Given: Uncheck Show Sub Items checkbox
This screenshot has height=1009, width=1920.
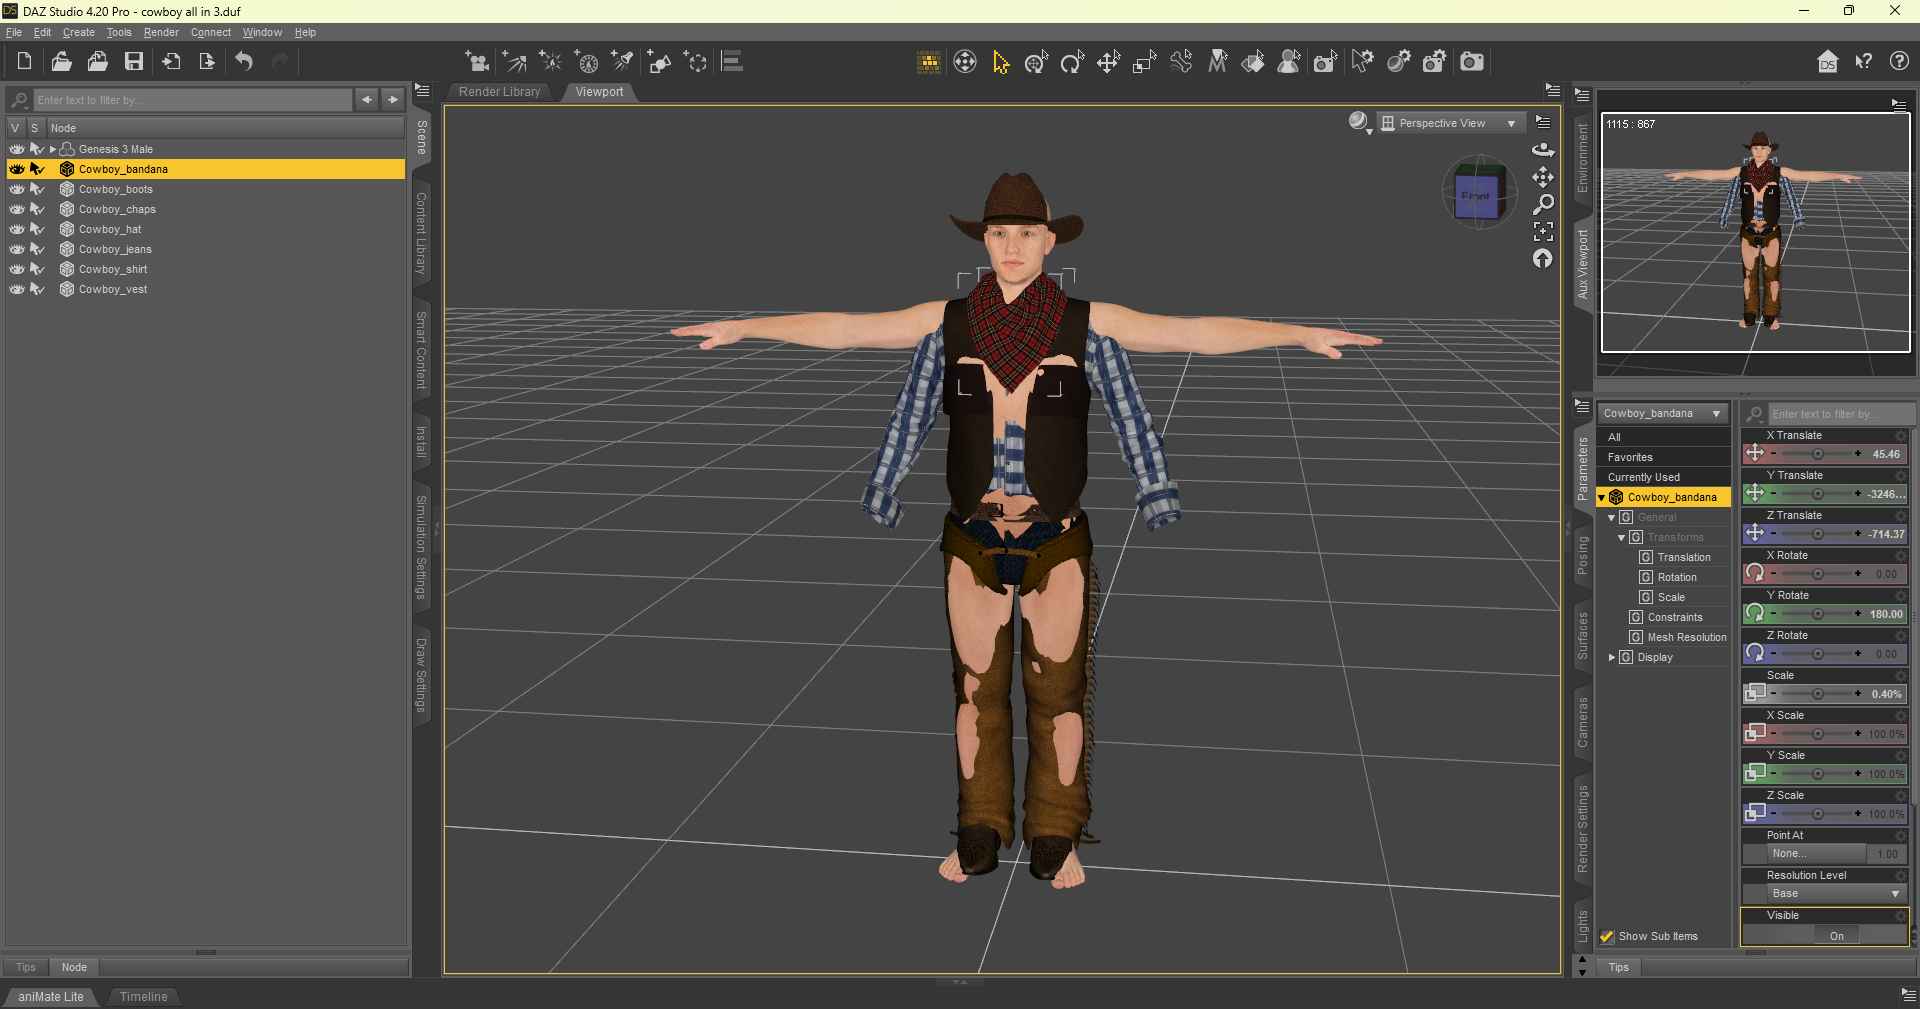Looking at the screenshot, I should click(1607, 937).
